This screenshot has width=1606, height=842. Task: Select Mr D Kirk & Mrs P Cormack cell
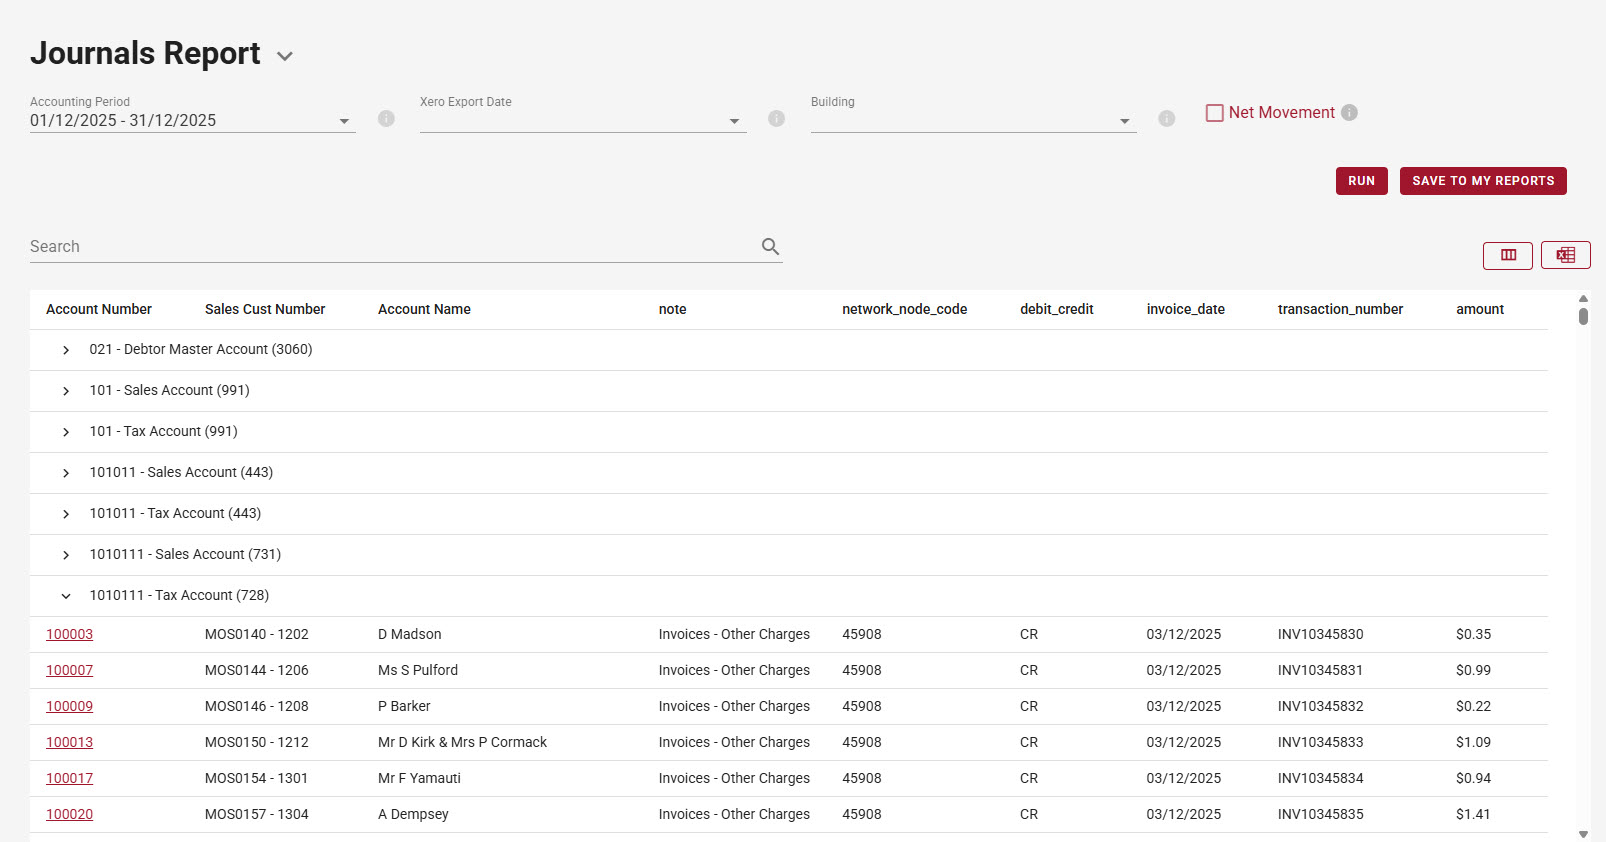point(462,742)
